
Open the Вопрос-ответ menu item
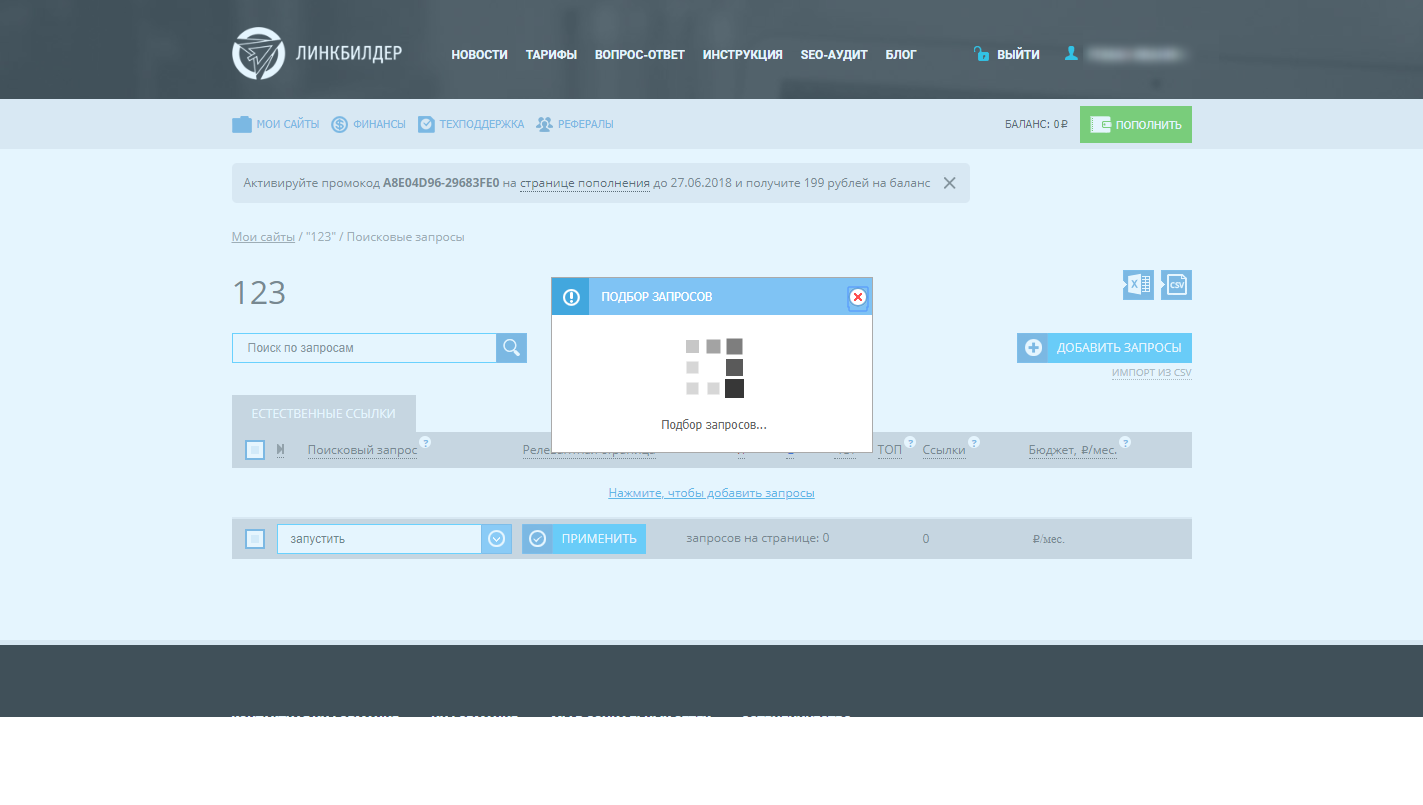[x=640, y=55]
